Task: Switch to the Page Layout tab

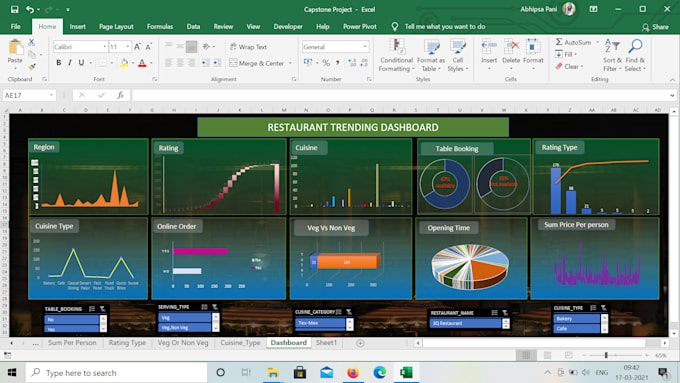Action: pyautogui.click(x=116, y=26)
